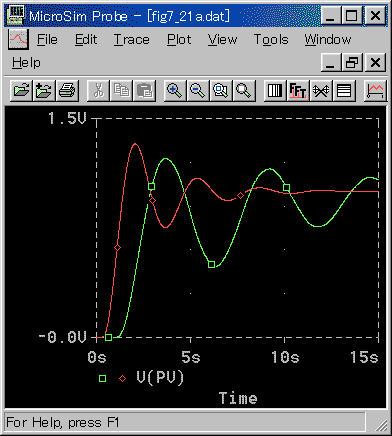The width and height of the screenshot is (392, 436).
Task: Click the Performance Analysis icon
Action: [x=321, y=90]
